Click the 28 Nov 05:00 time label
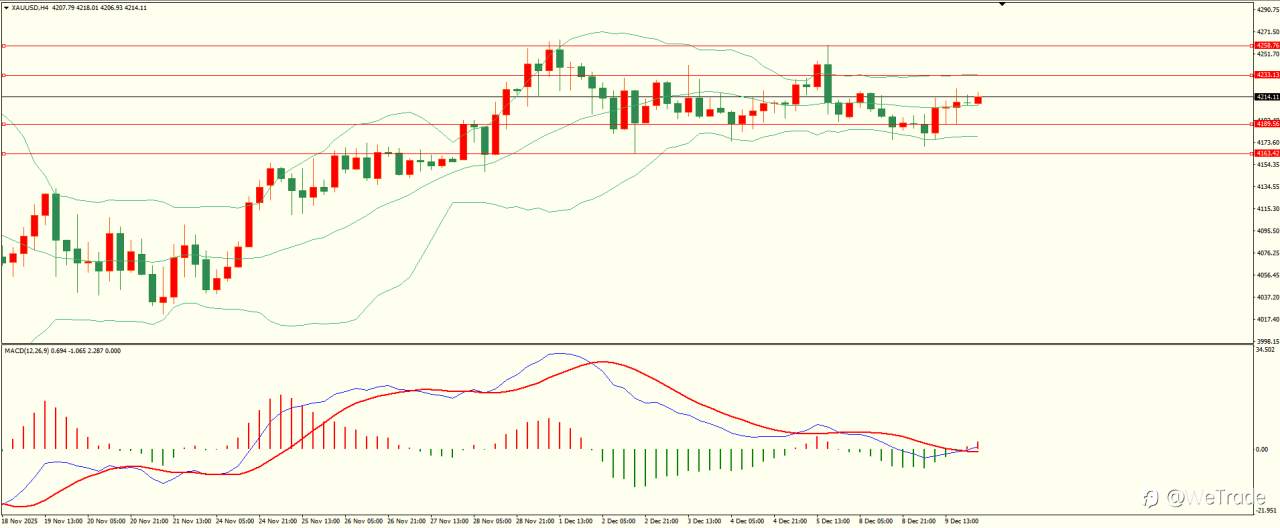 [x=492, y=521]
